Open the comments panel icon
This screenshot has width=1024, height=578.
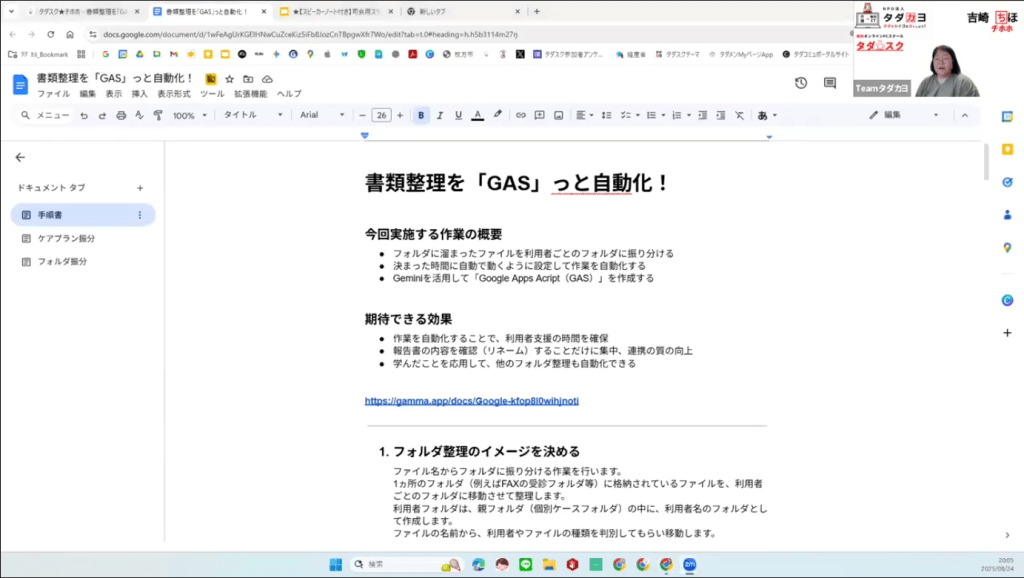829,83
